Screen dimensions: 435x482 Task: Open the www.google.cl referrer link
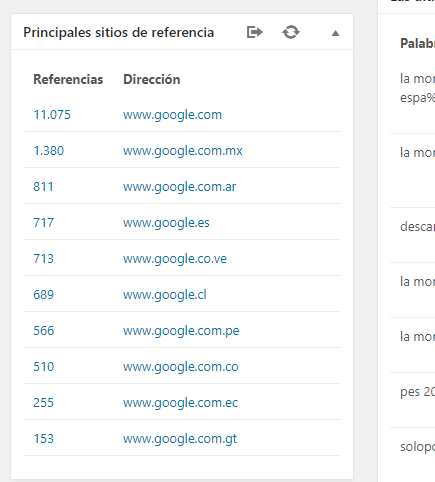point(165,295)
